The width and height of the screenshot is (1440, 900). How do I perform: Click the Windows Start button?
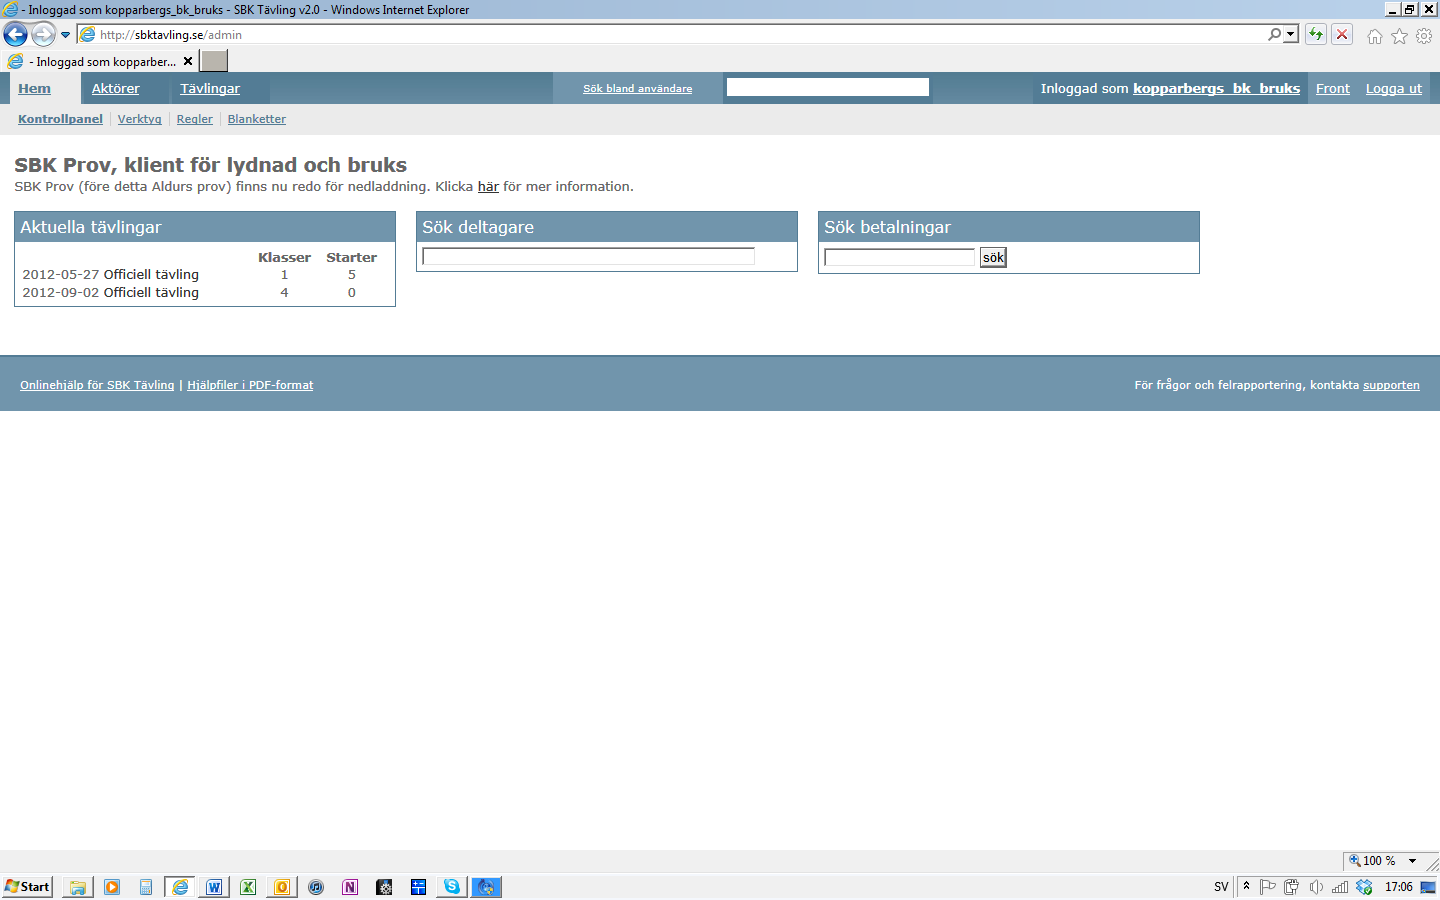(27, 886)
